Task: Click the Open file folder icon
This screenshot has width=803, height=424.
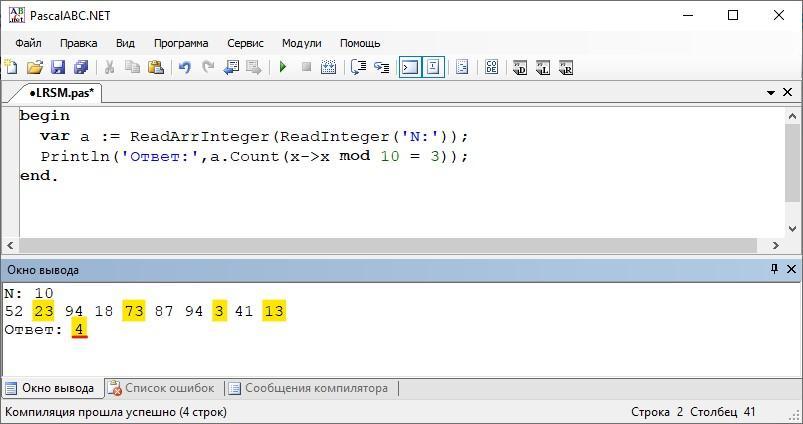Action: coord(35,68)
